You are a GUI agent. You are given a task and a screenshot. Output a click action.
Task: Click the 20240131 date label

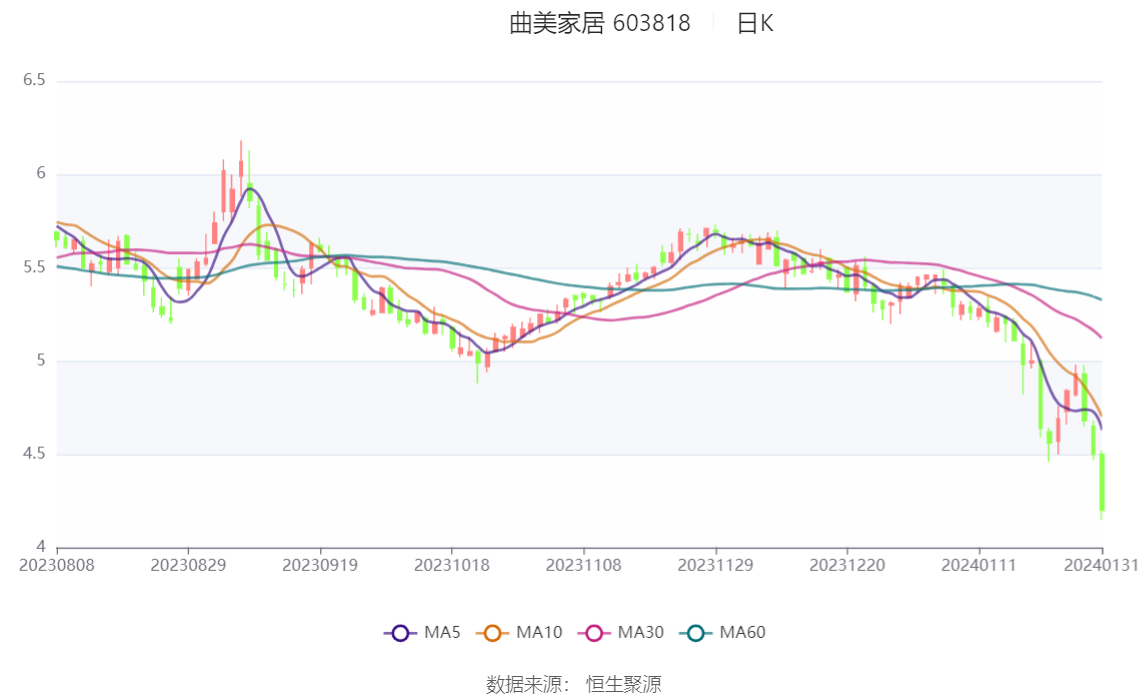tap(1101, 566)
